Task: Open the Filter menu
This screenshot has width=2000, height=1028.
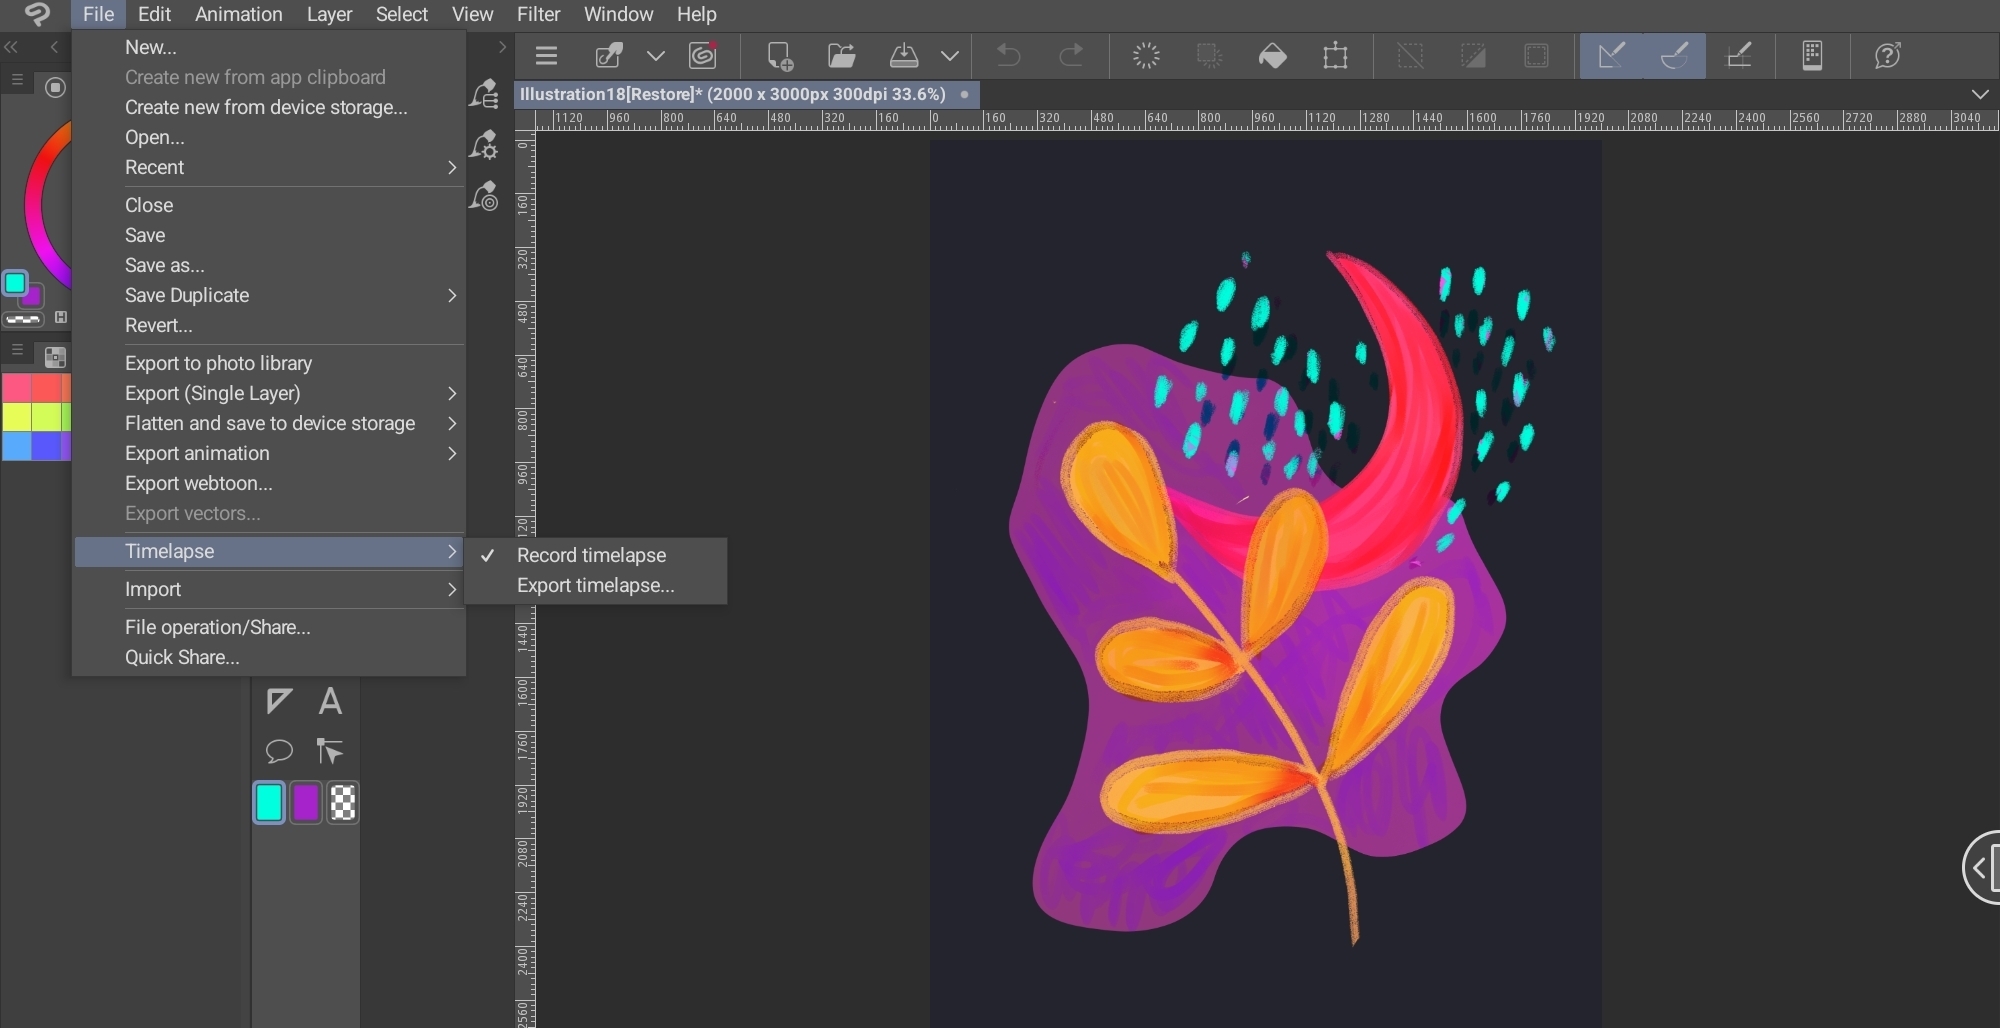Action: 538,14
